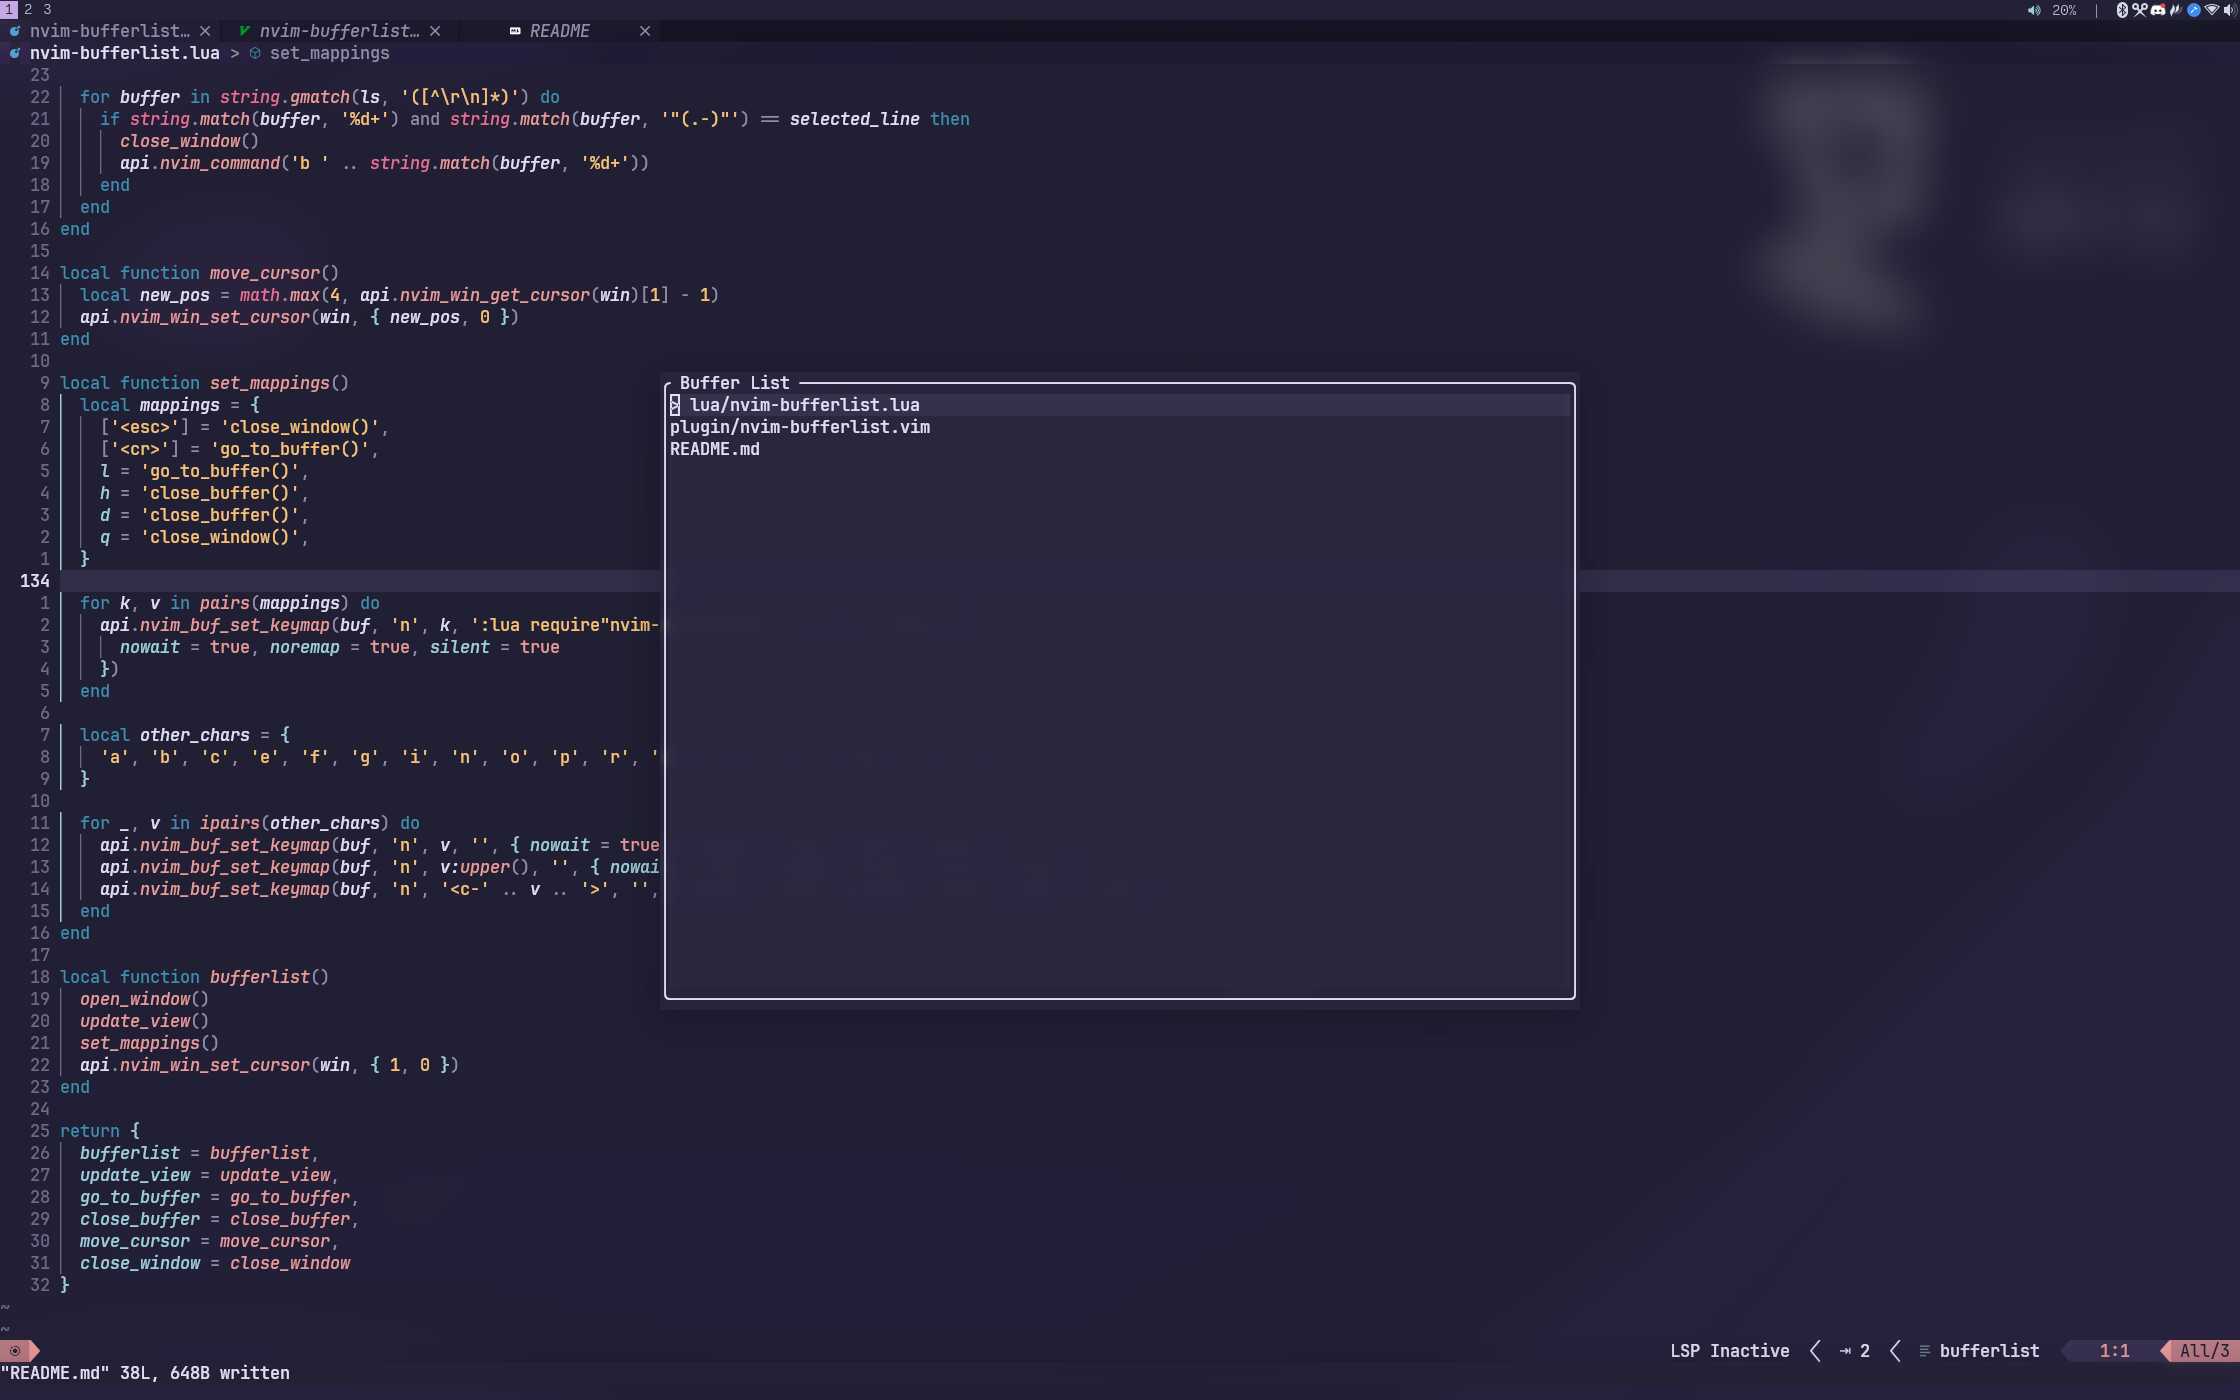
Task: Click the breadcrumb chevron after nvim-bufferlist.lua
Action: pyautogui.click(x=235, y=53)
